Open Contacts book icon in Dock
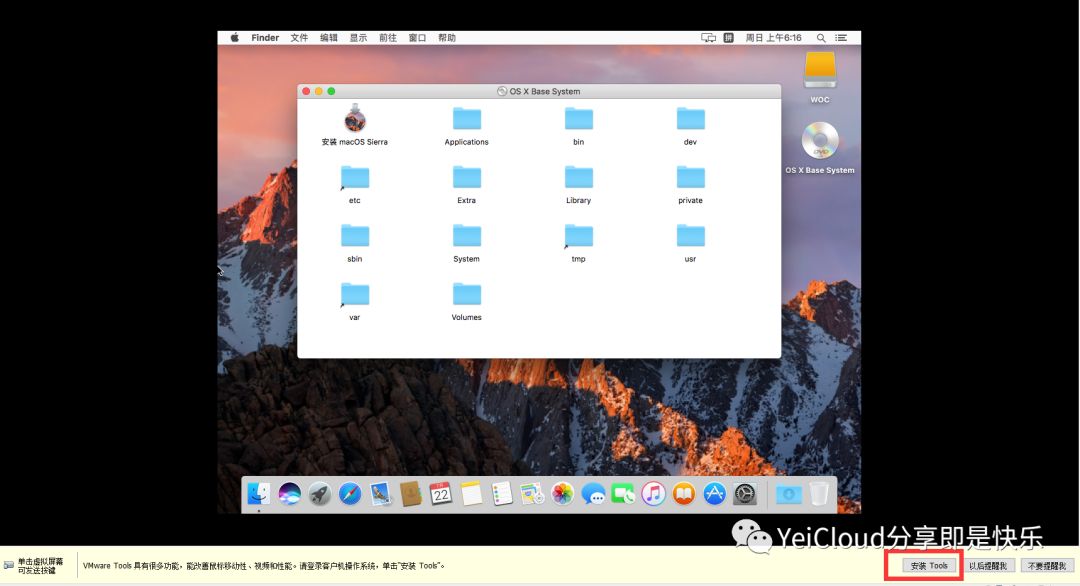 (x=411, y=494)
